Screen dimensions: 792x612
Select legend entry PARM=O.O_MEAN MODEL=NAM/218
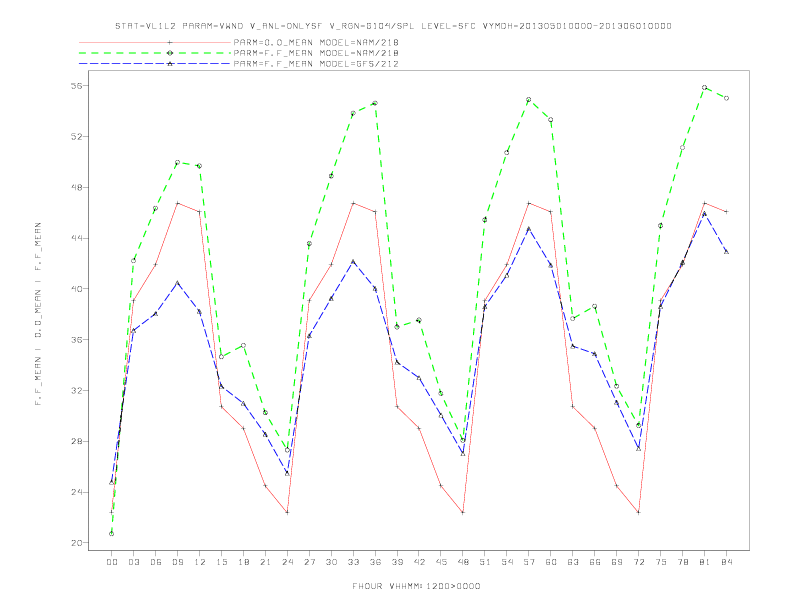pos(316,43)
